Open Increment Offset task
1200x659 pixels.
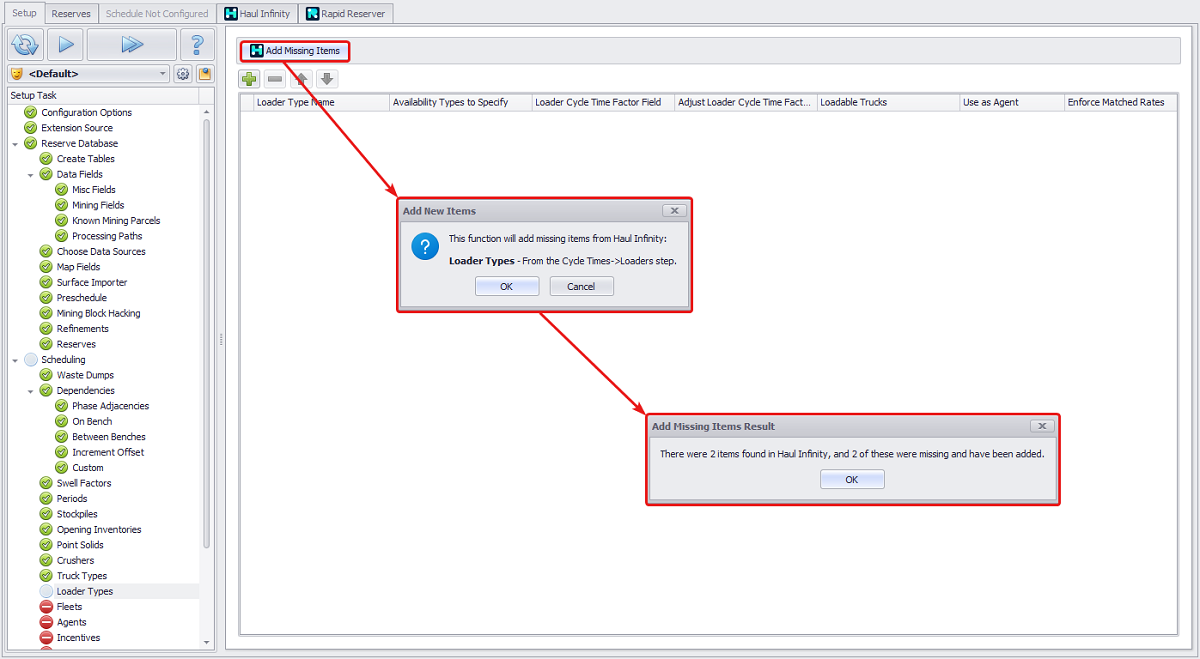coord(107,453)
